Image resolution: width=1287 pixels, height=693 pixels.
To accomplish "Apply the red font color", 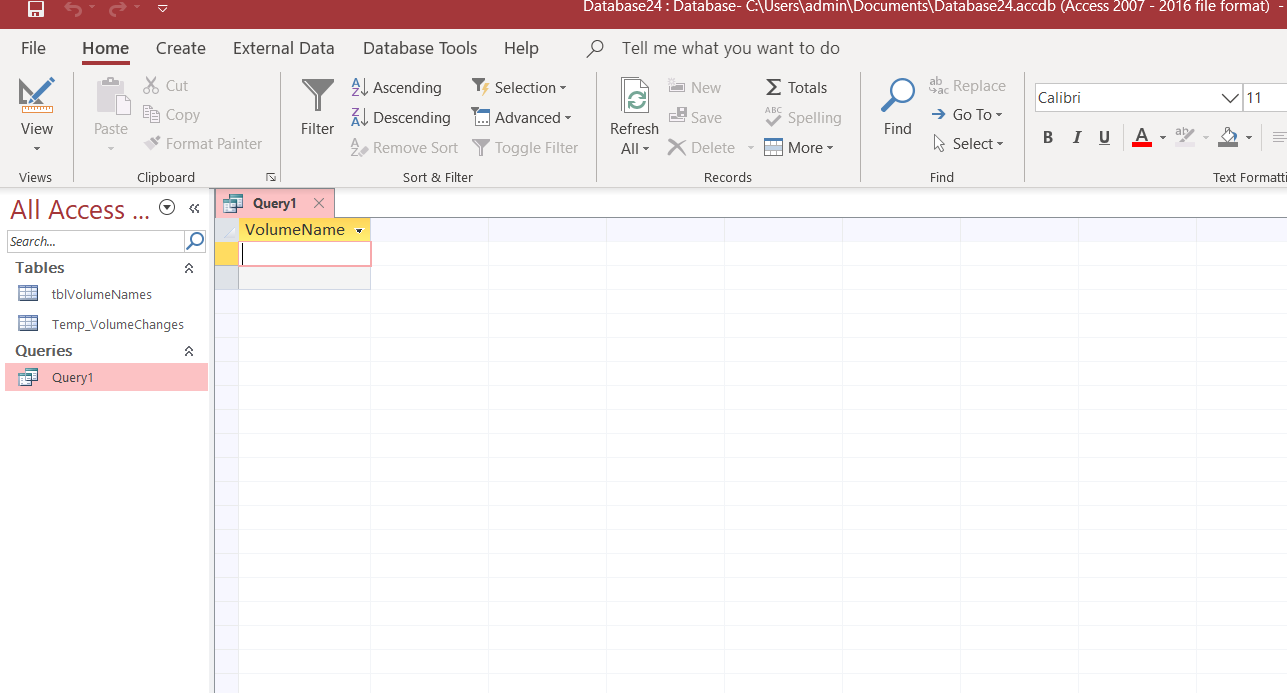I will tap(1142, 137).
